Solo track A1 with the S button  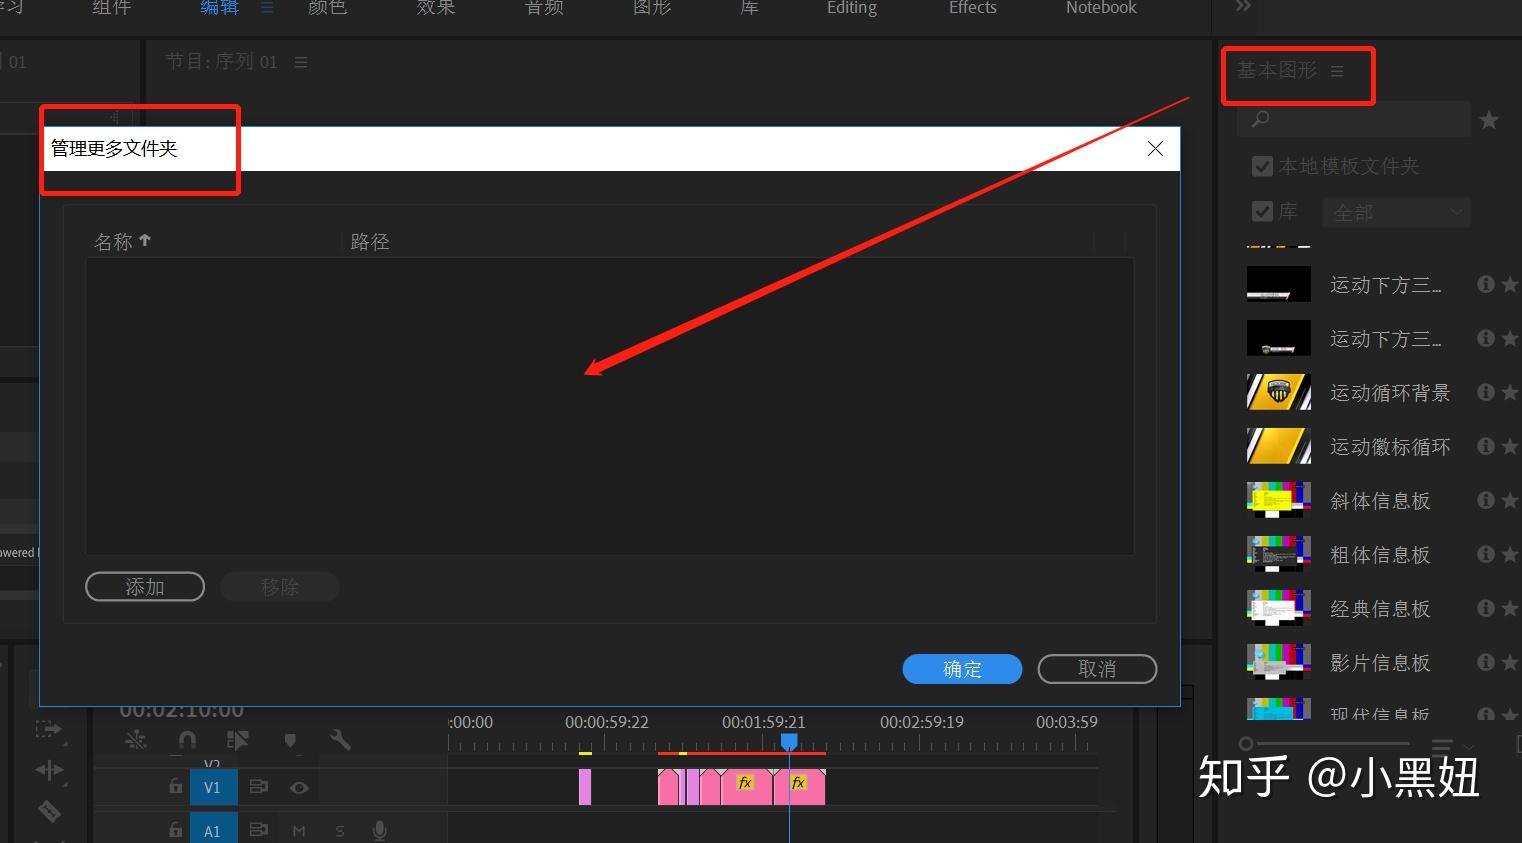coord(340,831)
